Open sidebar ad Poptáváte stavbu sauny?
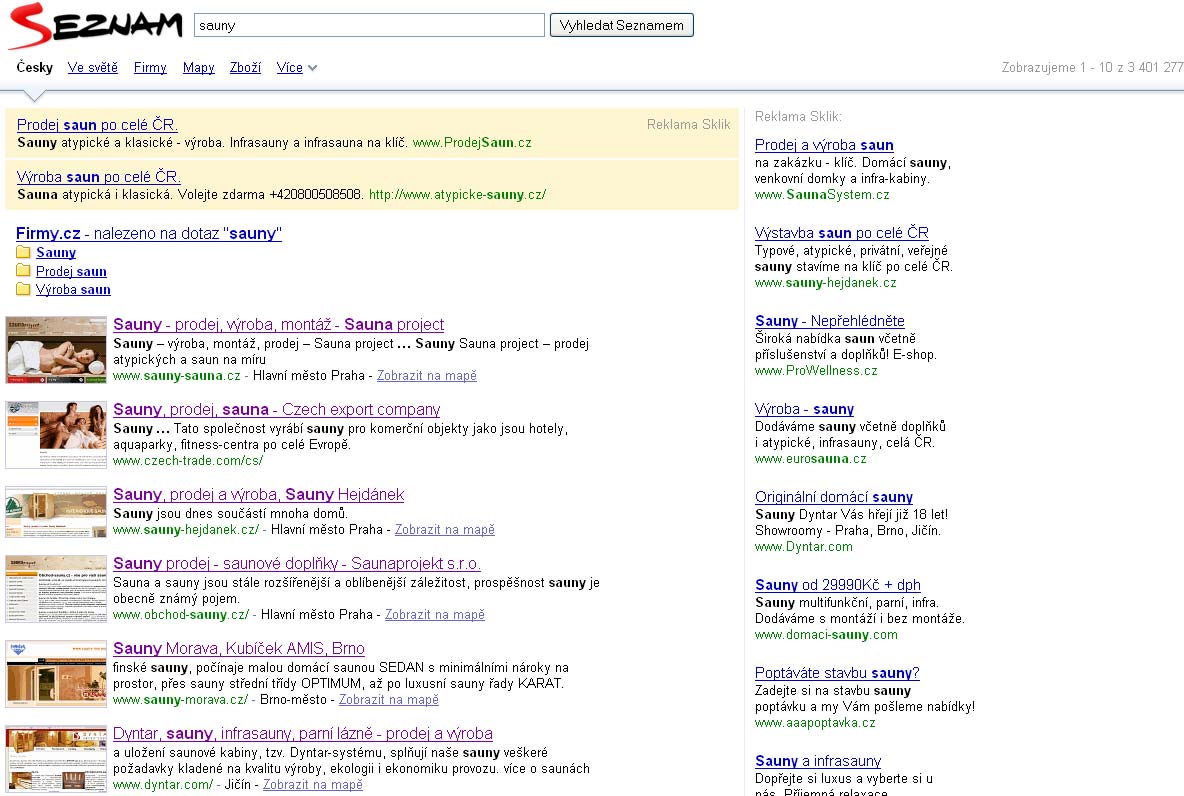Image resolution: width=1184 pixels, height=796 pixels. pyautogui.click(x=837, y=673)
